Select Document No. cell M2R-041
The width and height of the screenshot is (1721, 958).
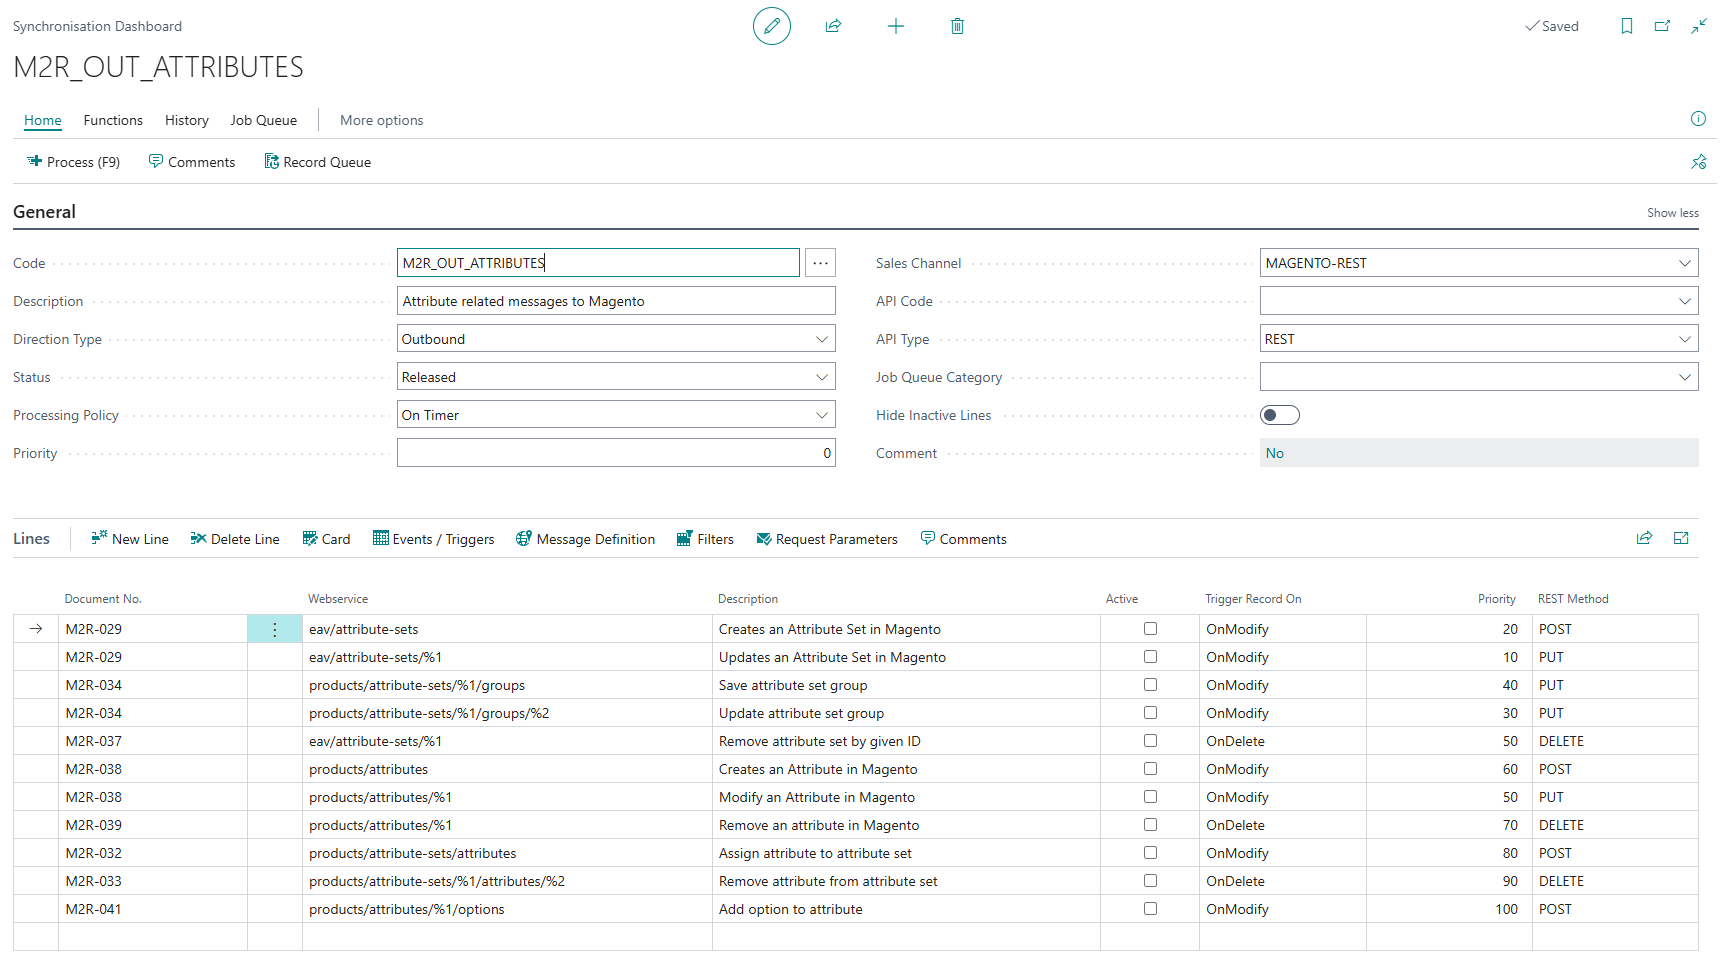(153, 909)
